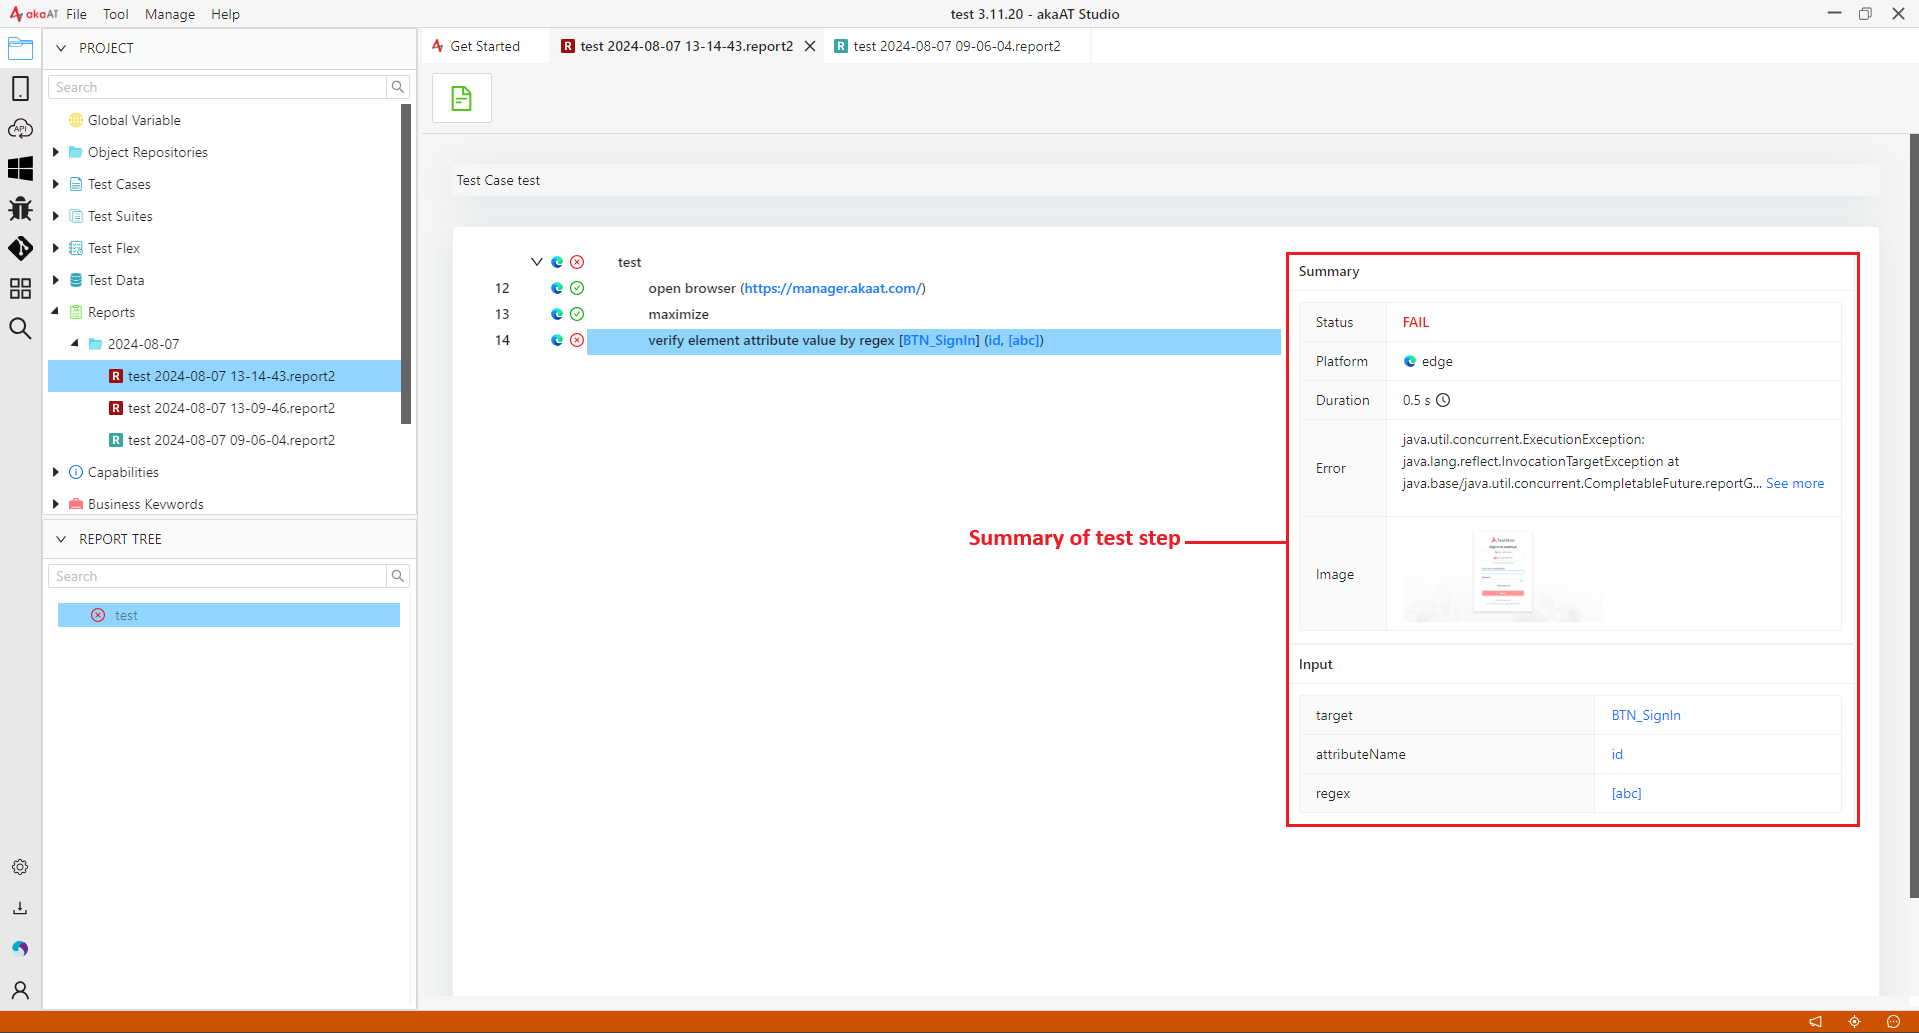Click the green report export icon
Screen dimensions: 1919x1033
point(461,98)
